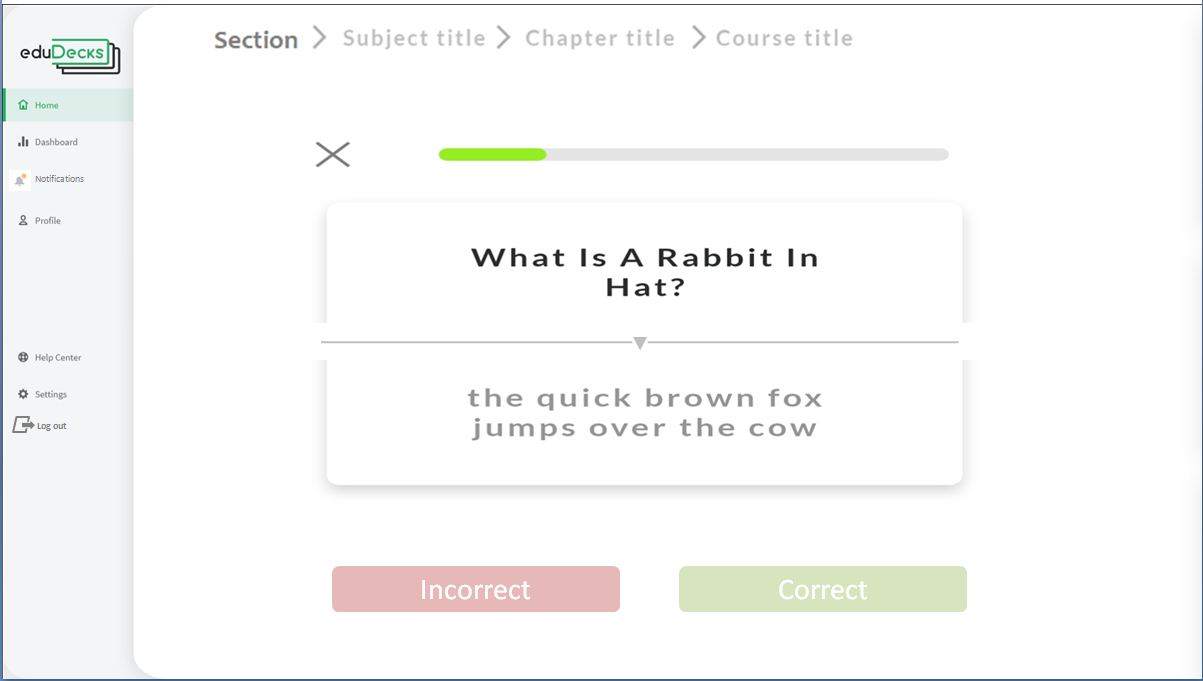This screenshot has height=681, width=1203.
Task: Close the flashcard with the X
Action: pos(333,154)
